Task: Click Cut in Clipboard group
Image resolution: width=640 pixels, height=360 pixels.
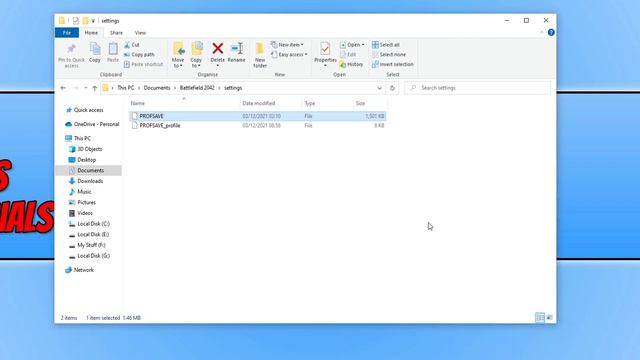Action: (x=131, y=45)
